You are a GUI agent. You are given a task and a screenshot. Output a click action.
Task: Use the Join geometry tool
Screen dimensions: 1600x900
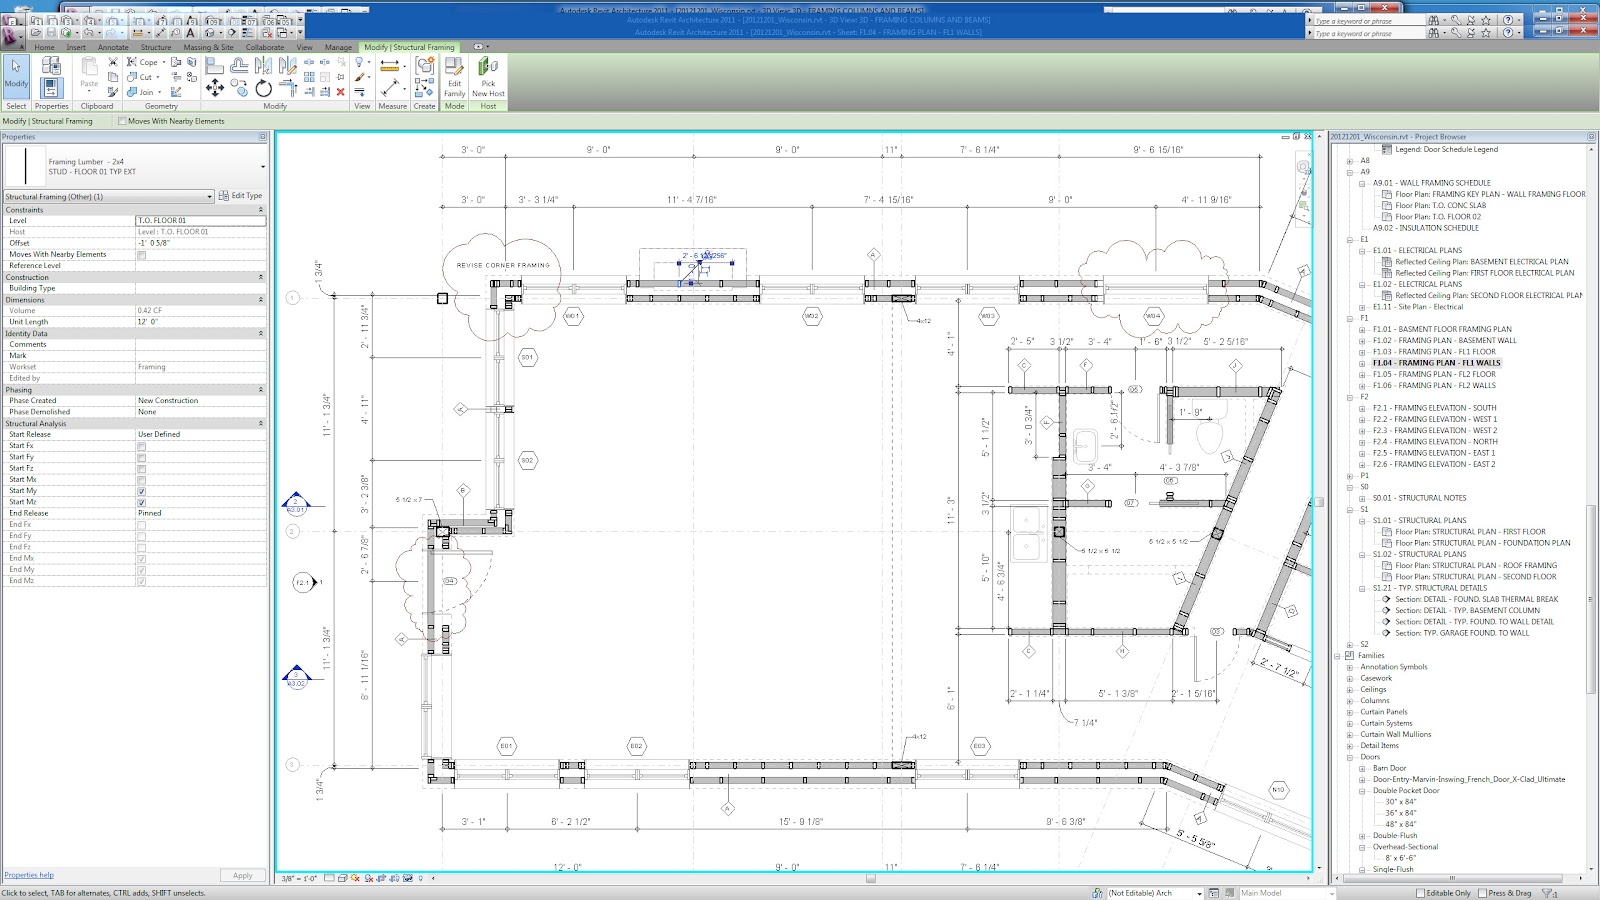tap(146, 92)
